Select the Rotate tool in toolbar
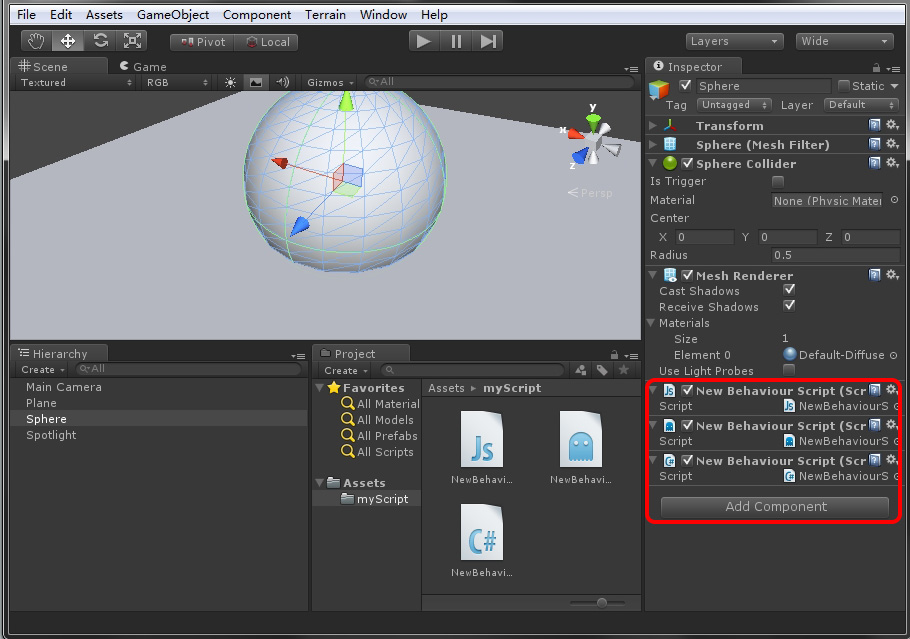The image size is (910, 639). [x=101, y=41]
